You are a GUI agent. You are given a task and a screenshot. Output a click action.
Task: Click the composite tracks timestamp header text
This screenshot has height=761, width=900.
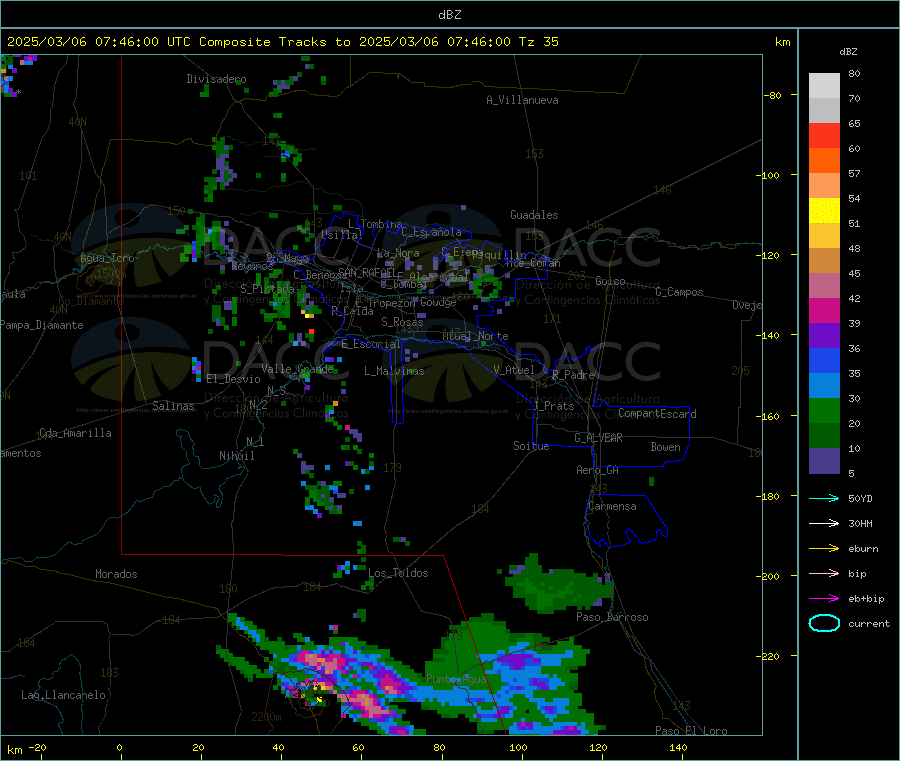(282, 42)
